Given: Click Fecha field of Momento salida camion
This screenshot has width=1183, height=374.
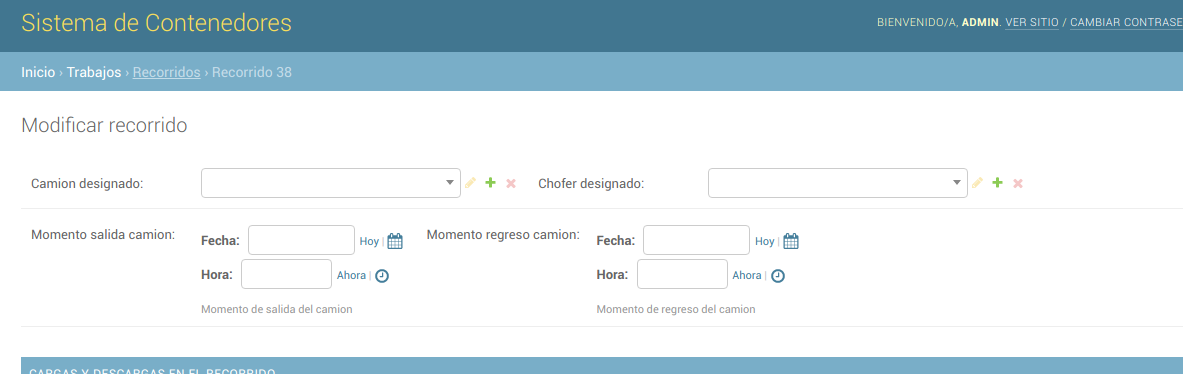Looking at the screenshot, I should (302, 241).
